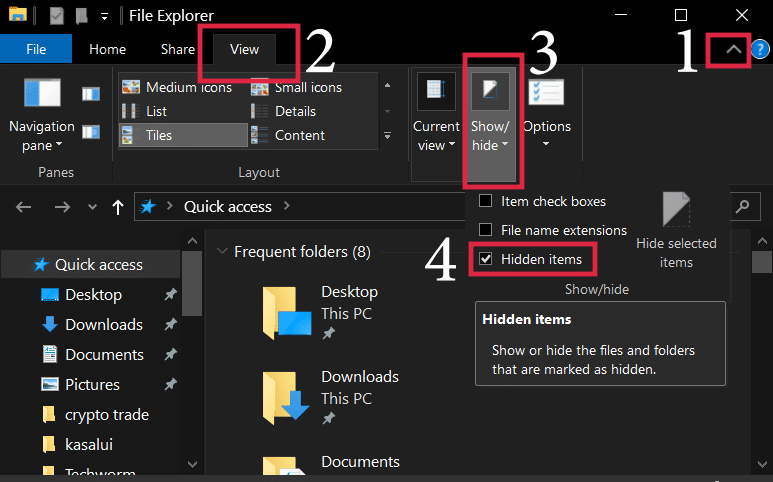Choose the Small icons layout
773x482 pixels.
(x=296, y=87)
